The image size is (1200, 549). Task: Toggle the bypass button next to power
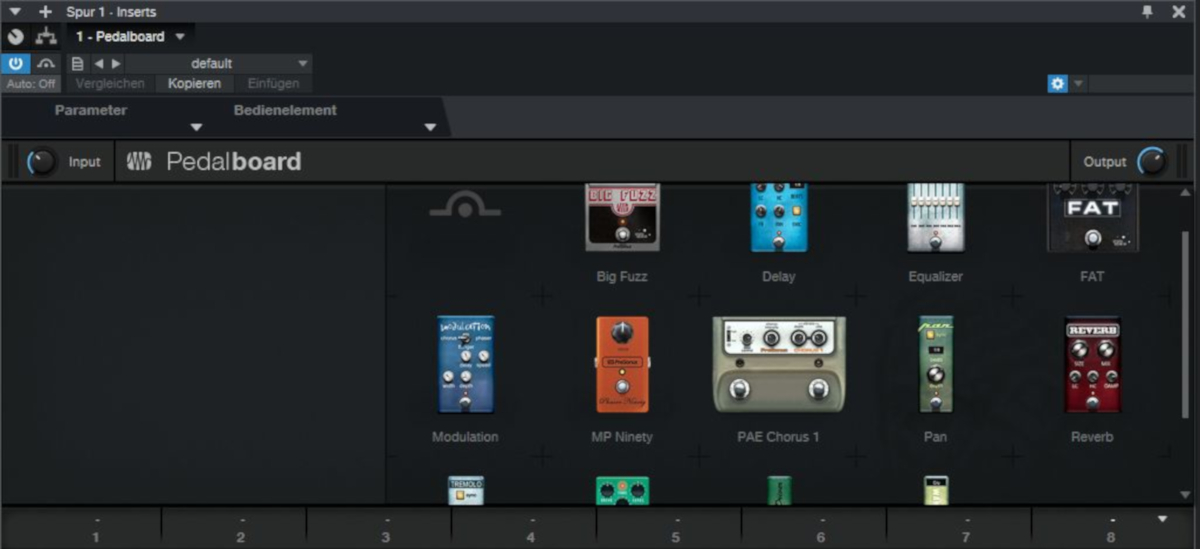tap(46, 63)
